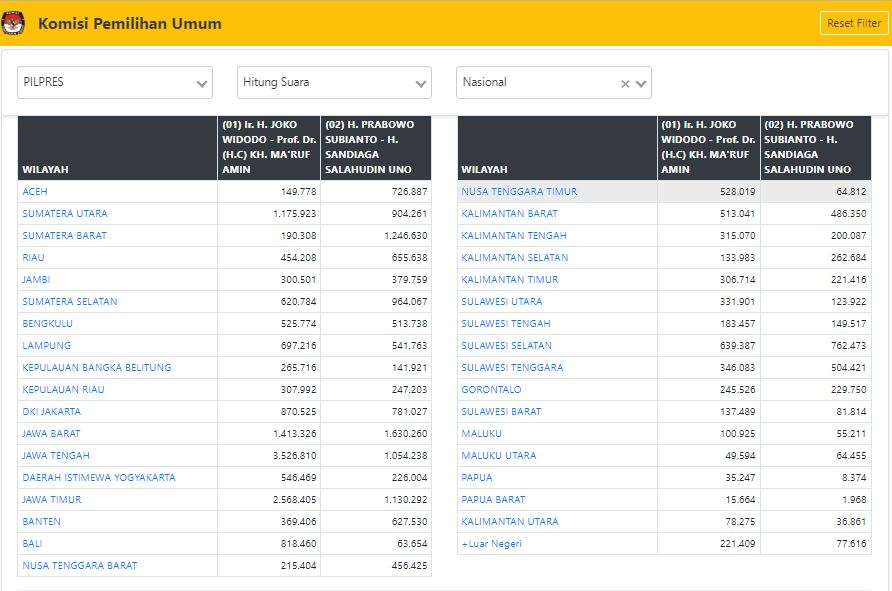The image size is (892, 591).
Task: Click left table (02) Prabowo Subianto header
Action: [376, 148]
